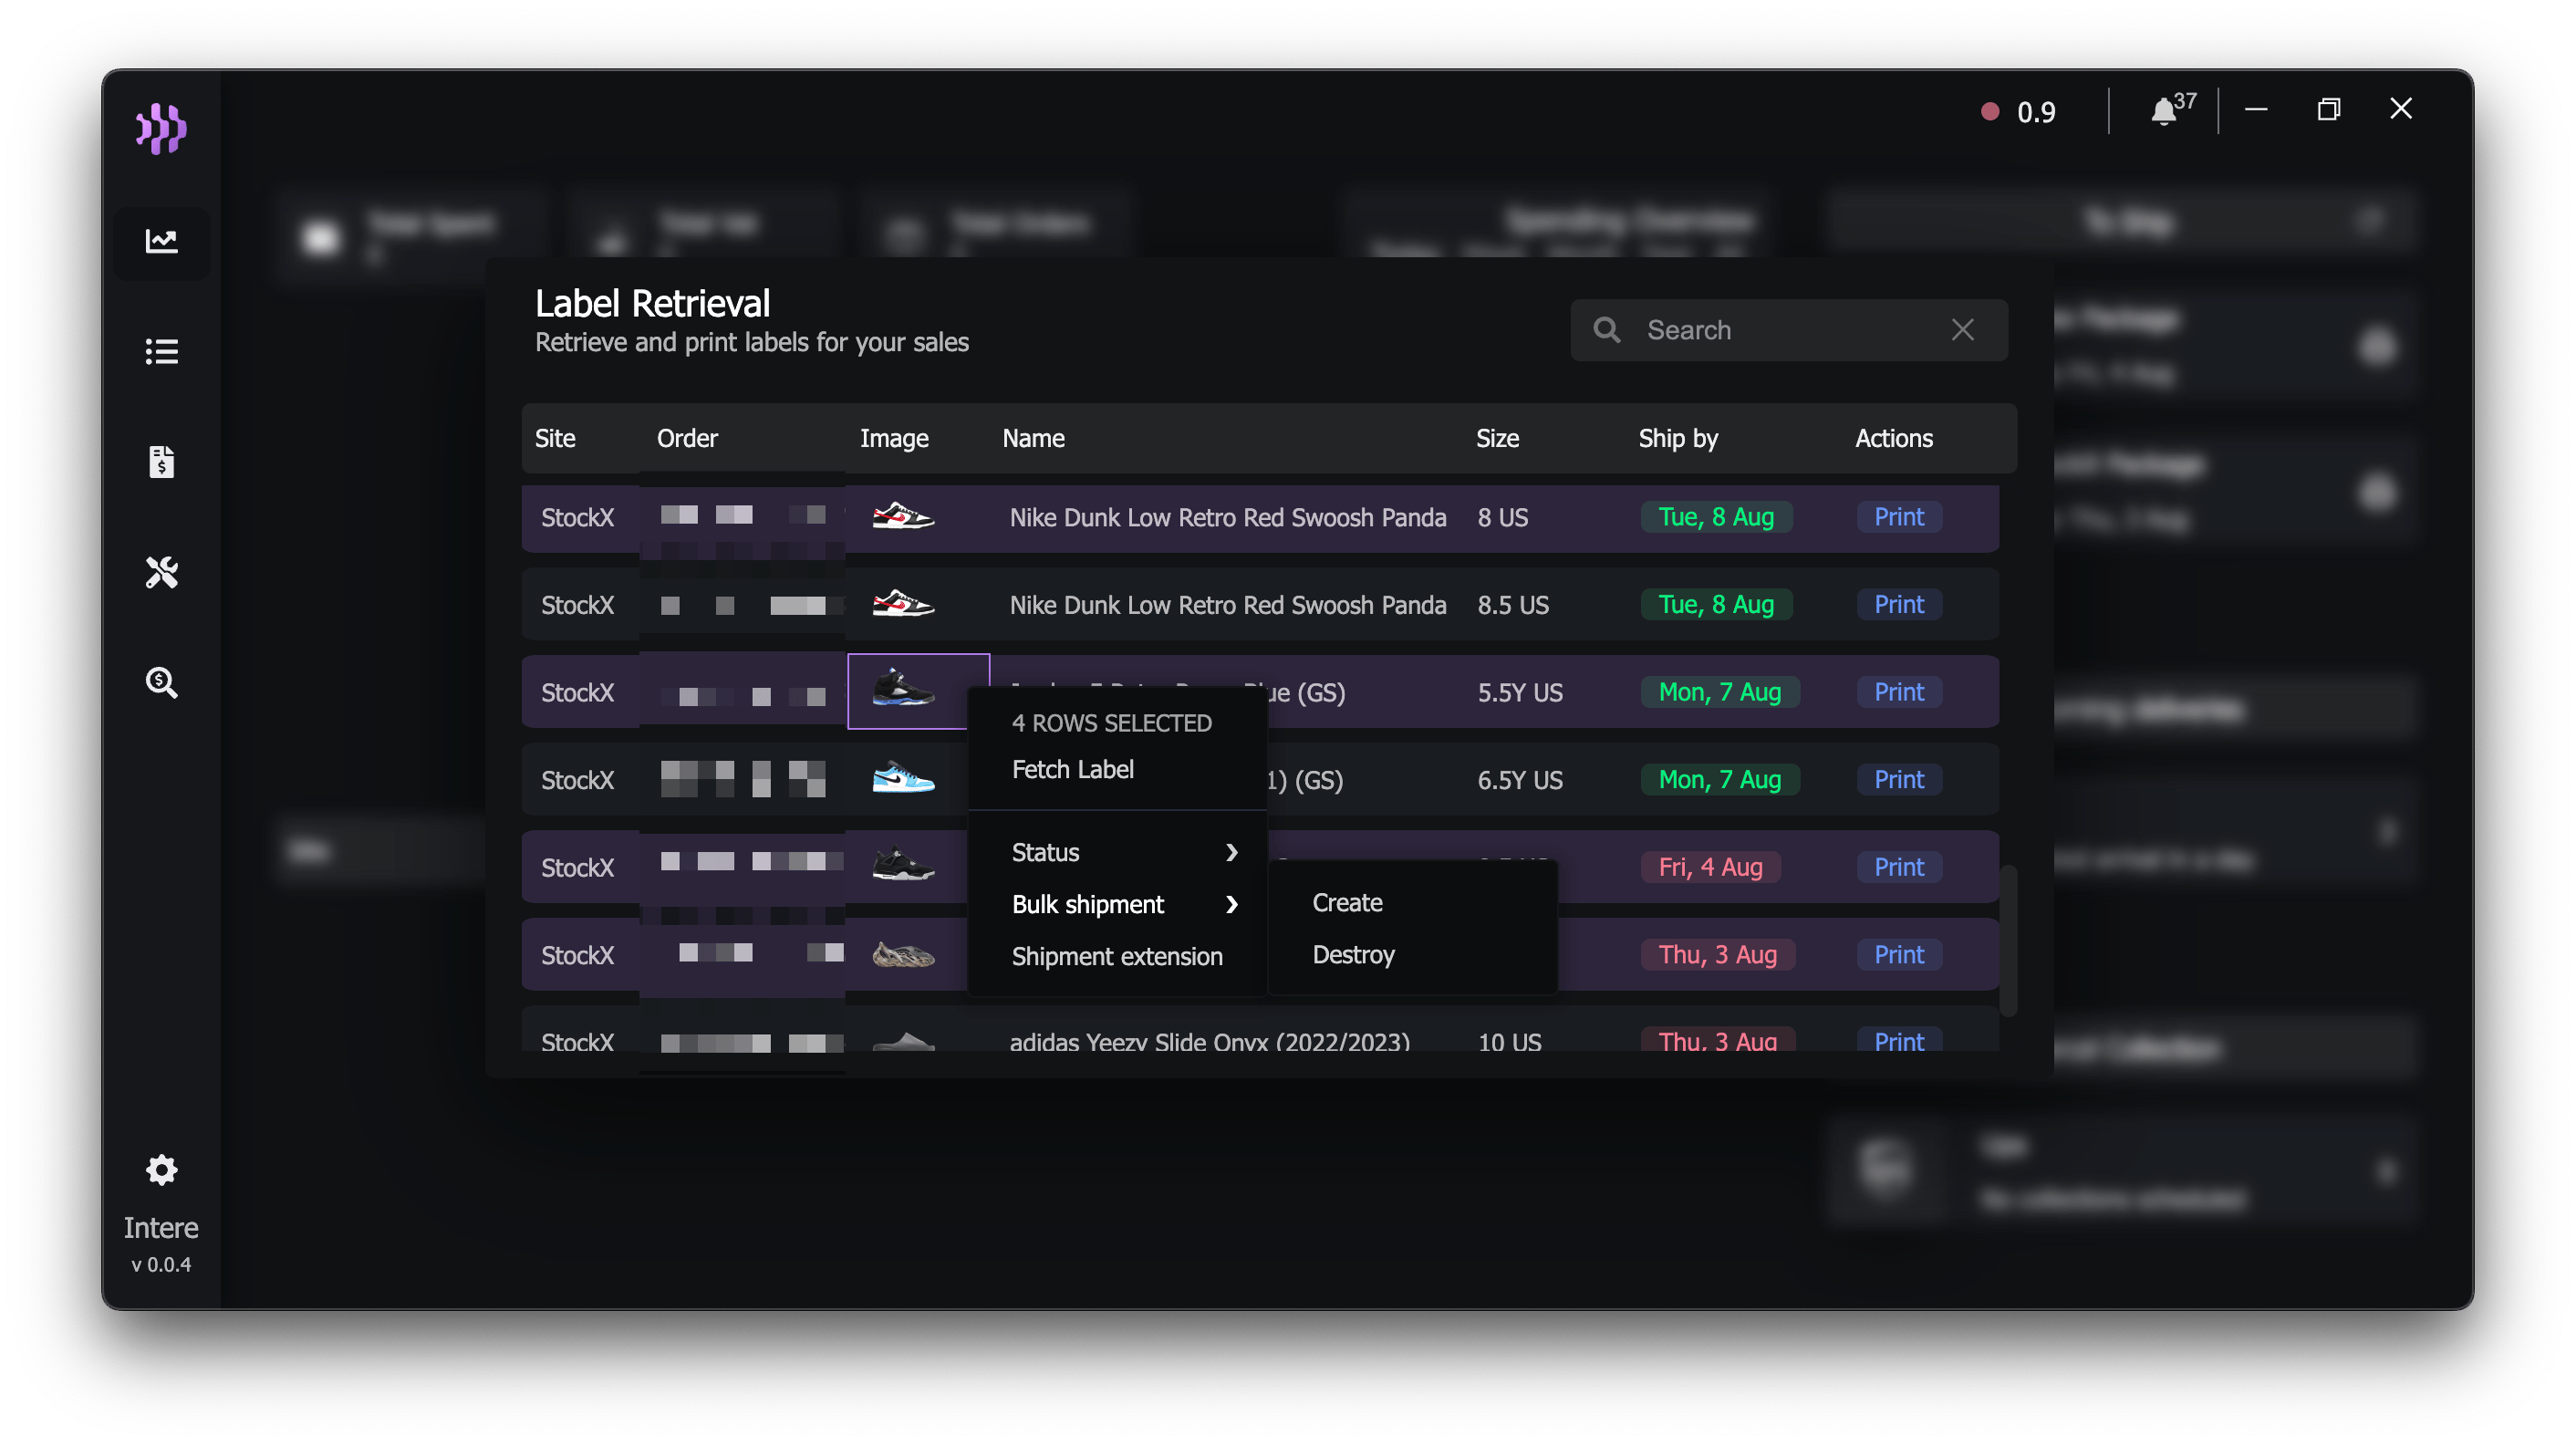Select 'adidas Yeezy Slide Onyx (2022/2023)' name

1209,1040
